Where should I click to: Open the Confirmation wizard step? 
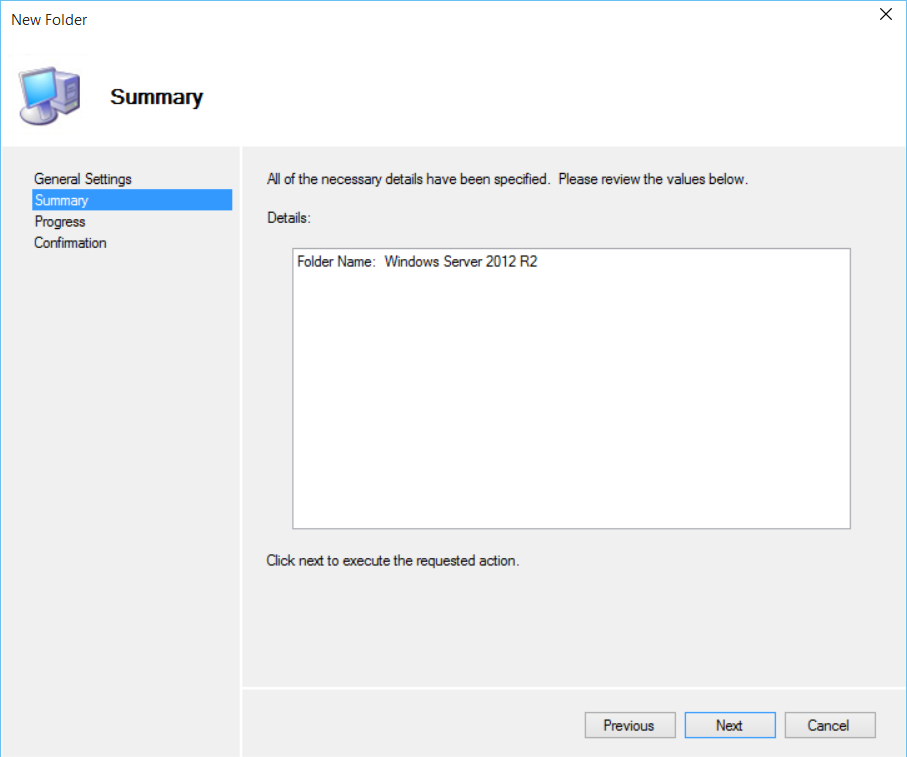pos(70,242)
